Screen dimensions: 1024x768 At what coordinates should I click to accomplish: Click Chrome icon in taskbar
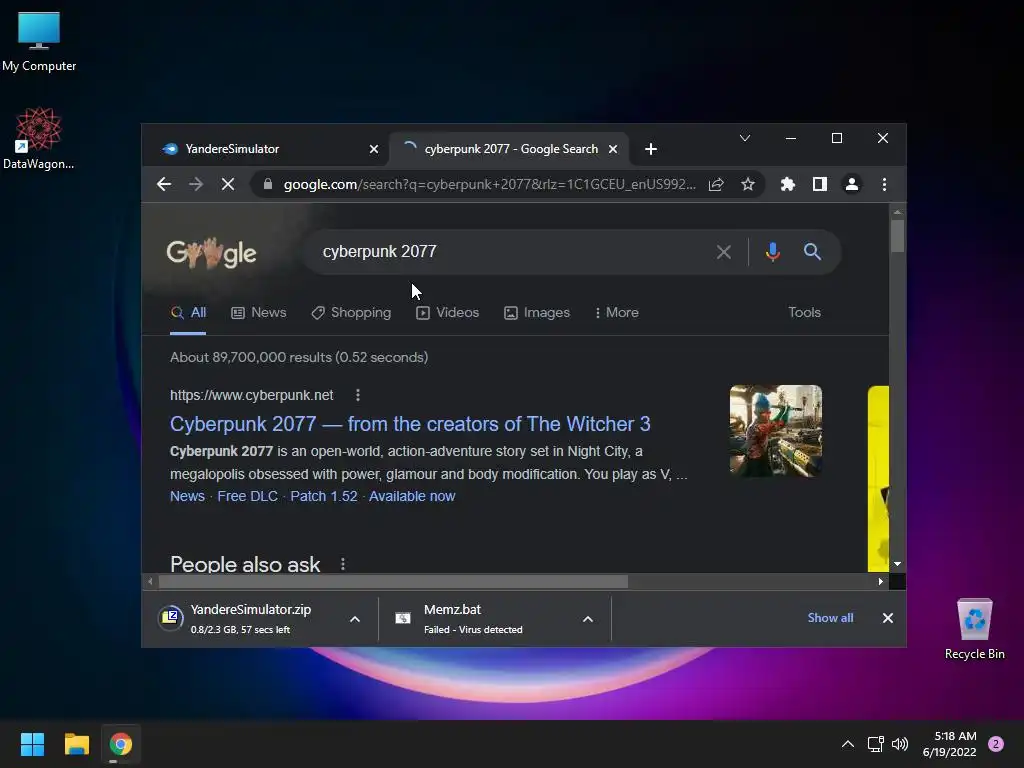tap(121, 744)
